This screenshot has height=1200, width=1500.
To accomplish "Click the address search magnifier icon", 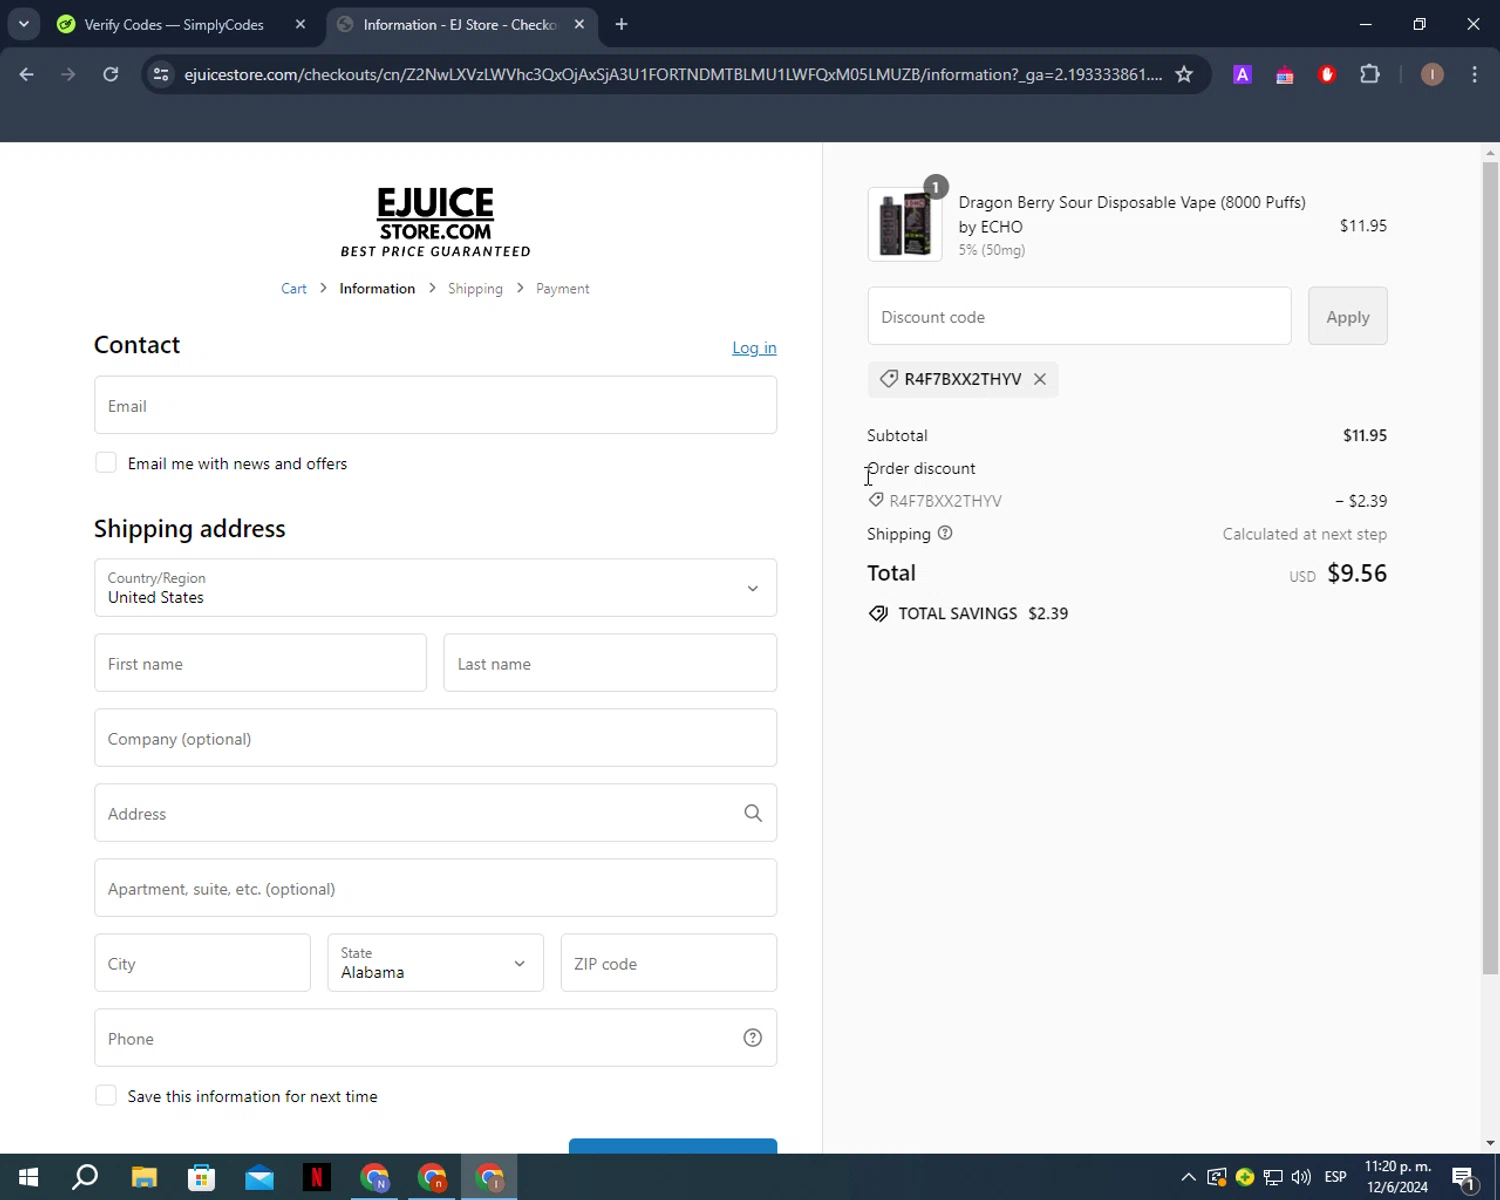I will pos(752,813).
